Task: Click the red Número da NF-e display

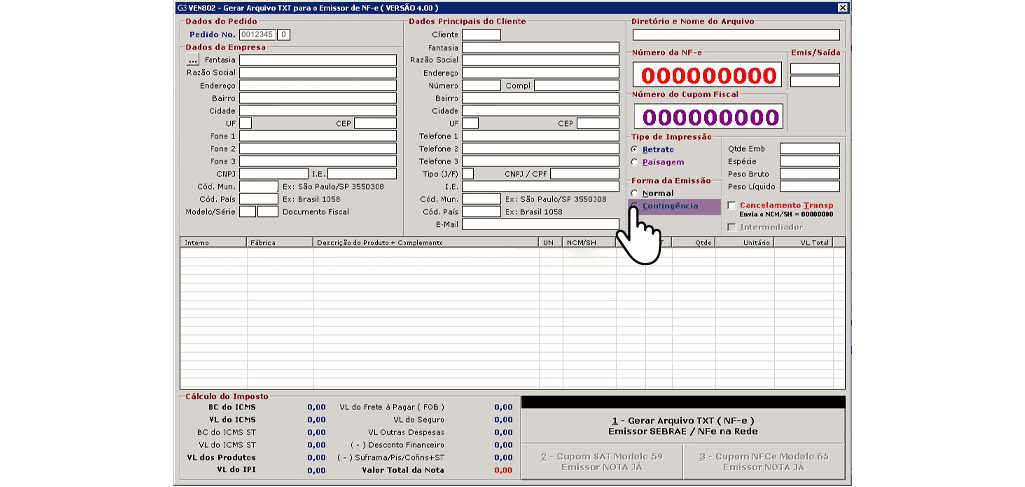Action: coord(709,75)
